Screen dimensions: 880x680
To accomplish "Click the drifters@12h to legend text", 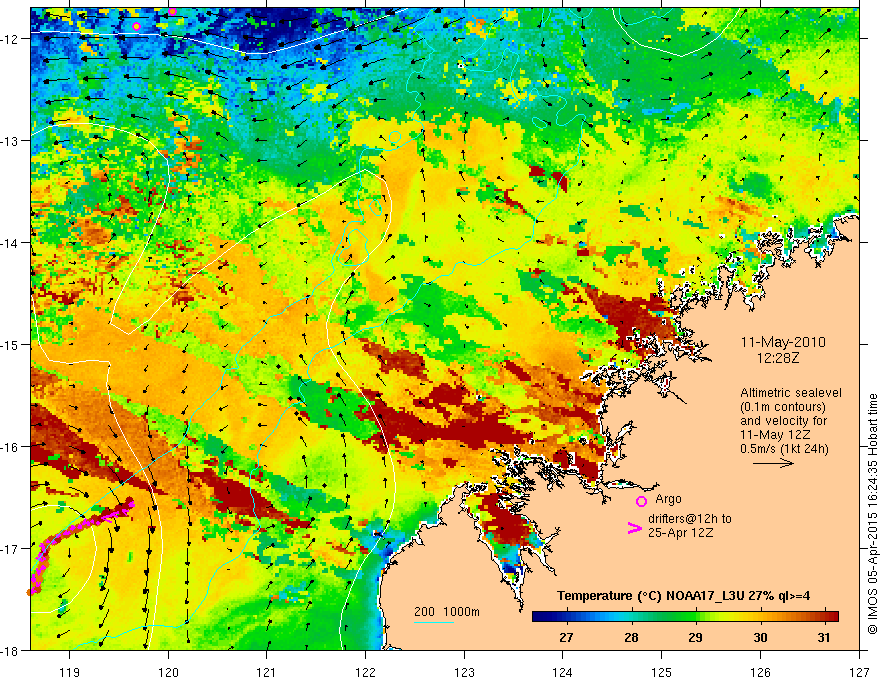I will tap(690, 519).
